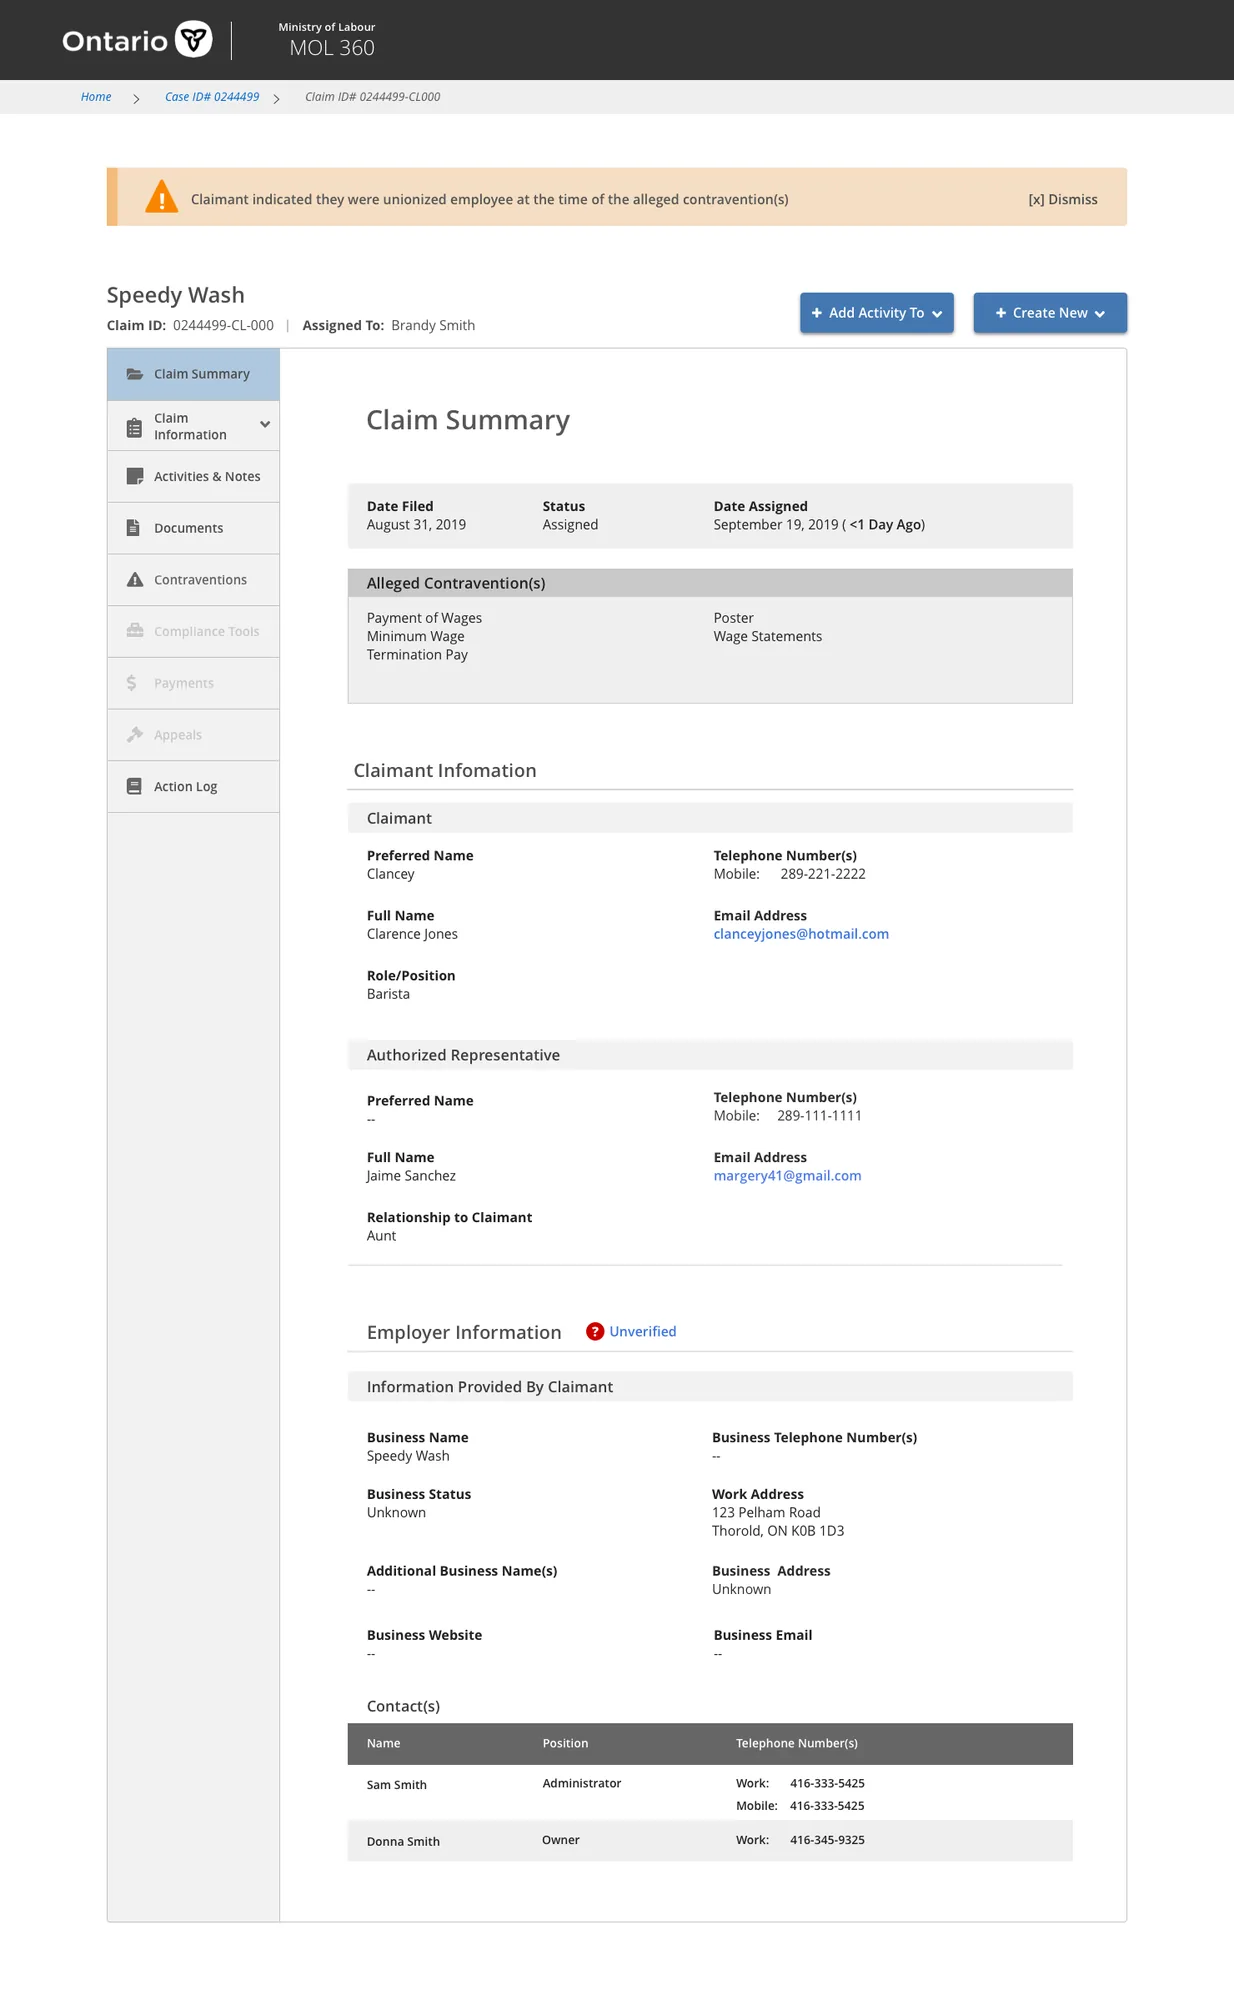Viewport: 1234px width, 2000px height.
Task: Click the Date Assigned September 19, 2019 value
Action: click(x=819, y=525)
